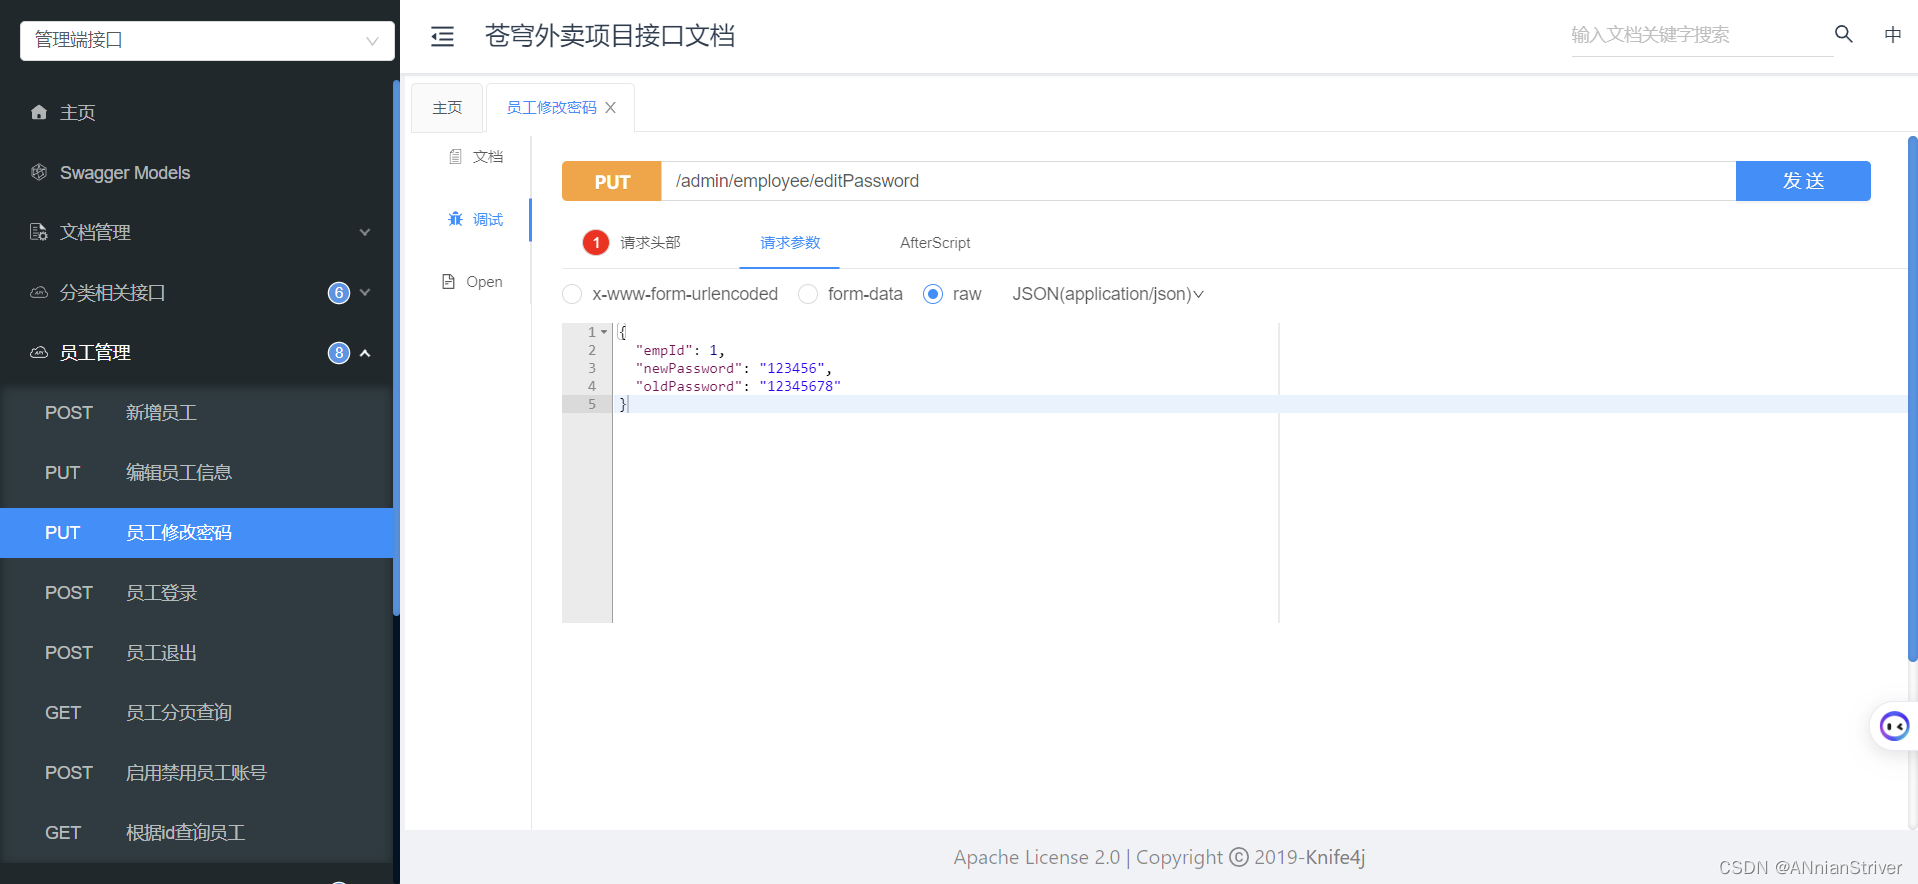The width and height of the screenshot is (1918, 884).
Task: Click the /admin/employee/editPassword URL field
Action: pos(1198,181)
